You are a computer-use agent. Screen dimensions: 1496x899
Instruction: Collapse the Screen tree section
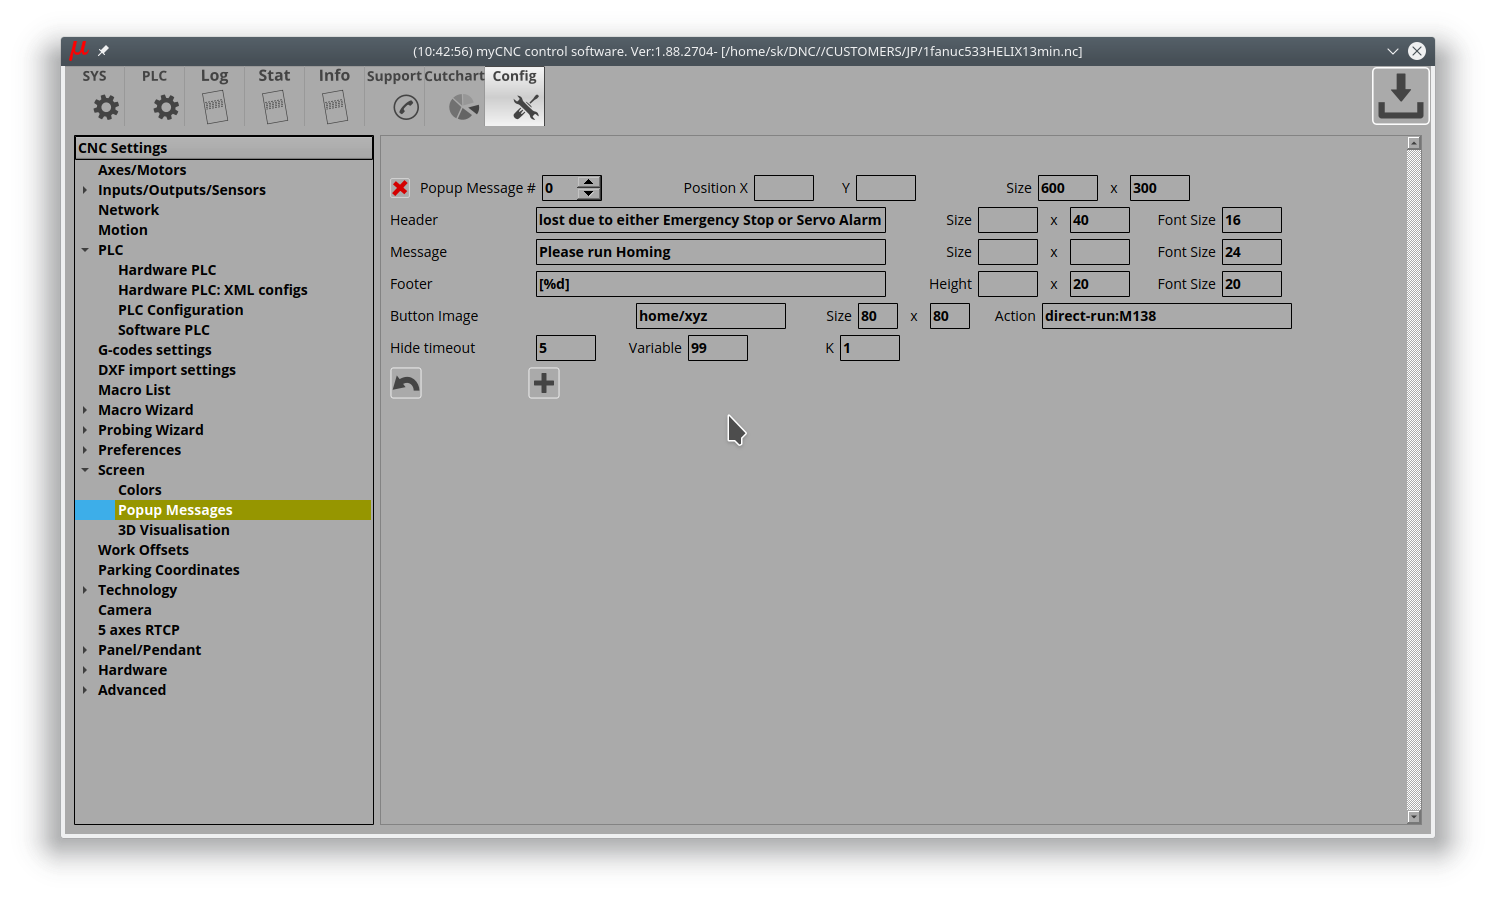(85, 470)
